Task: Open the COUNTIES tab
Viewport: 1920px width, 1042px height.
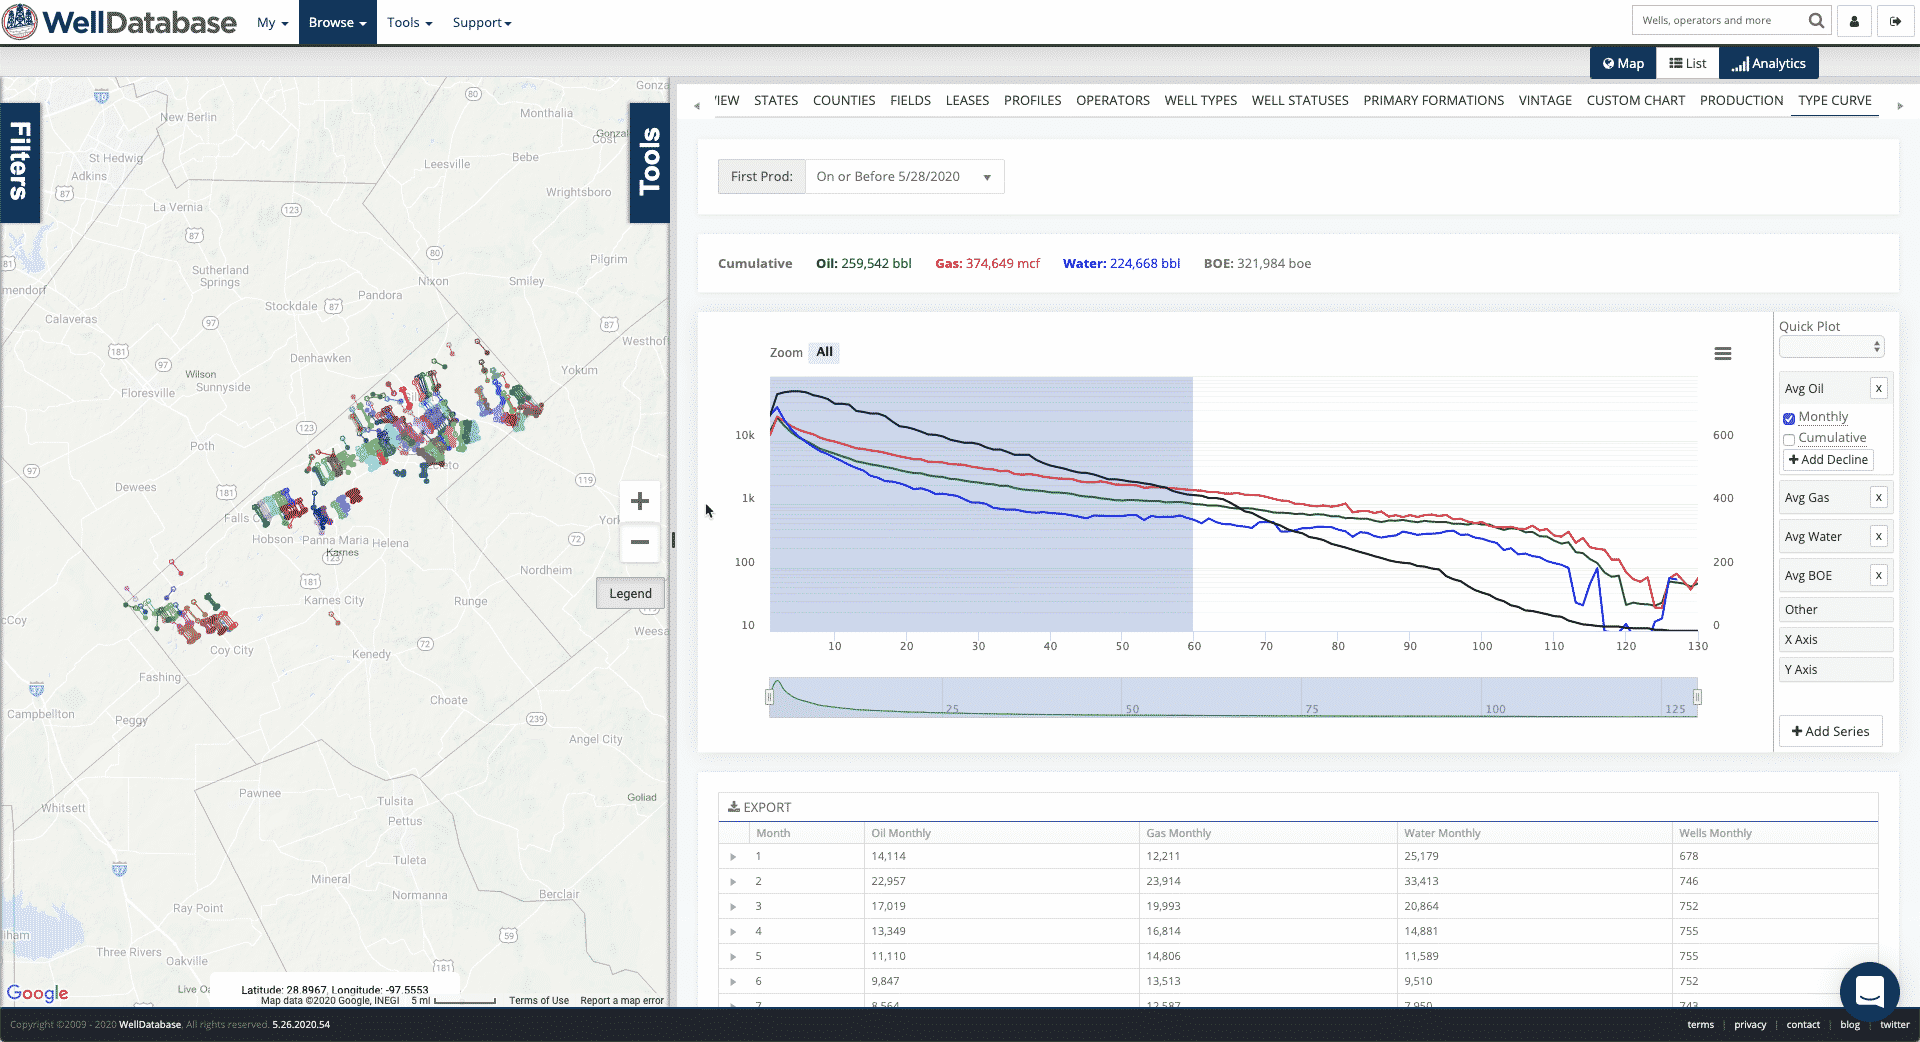Action: pyautogui.click(x=844, y=100)
